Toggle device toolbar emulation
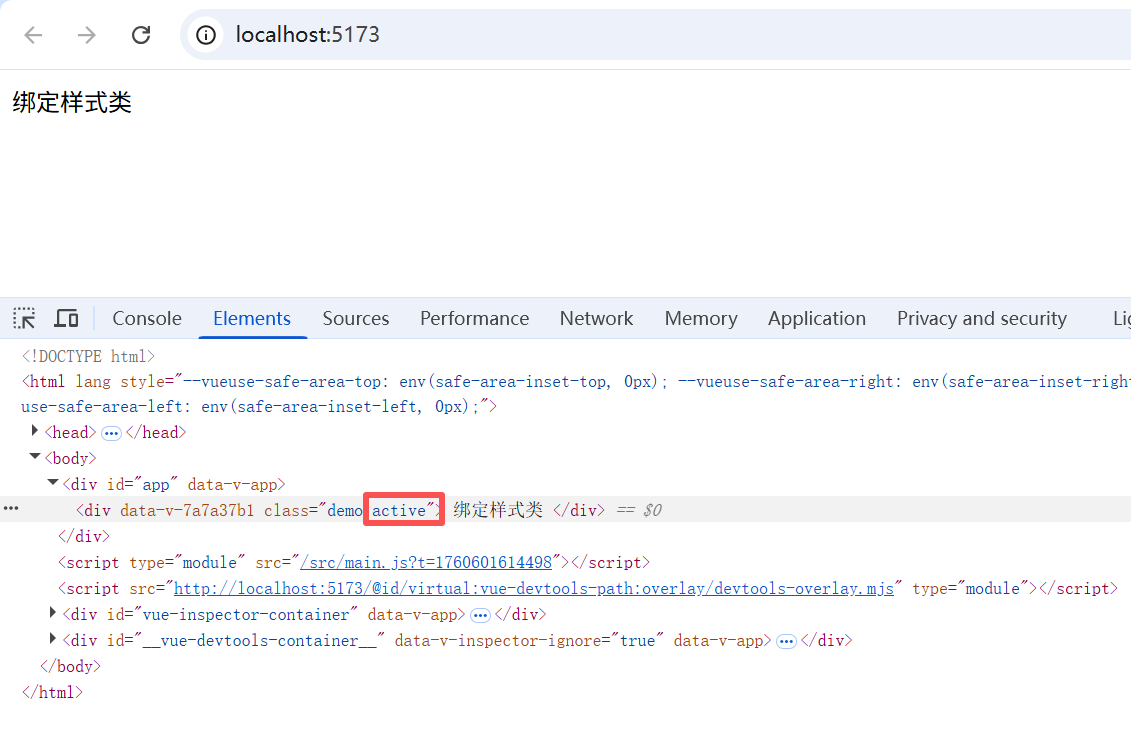 66,318
